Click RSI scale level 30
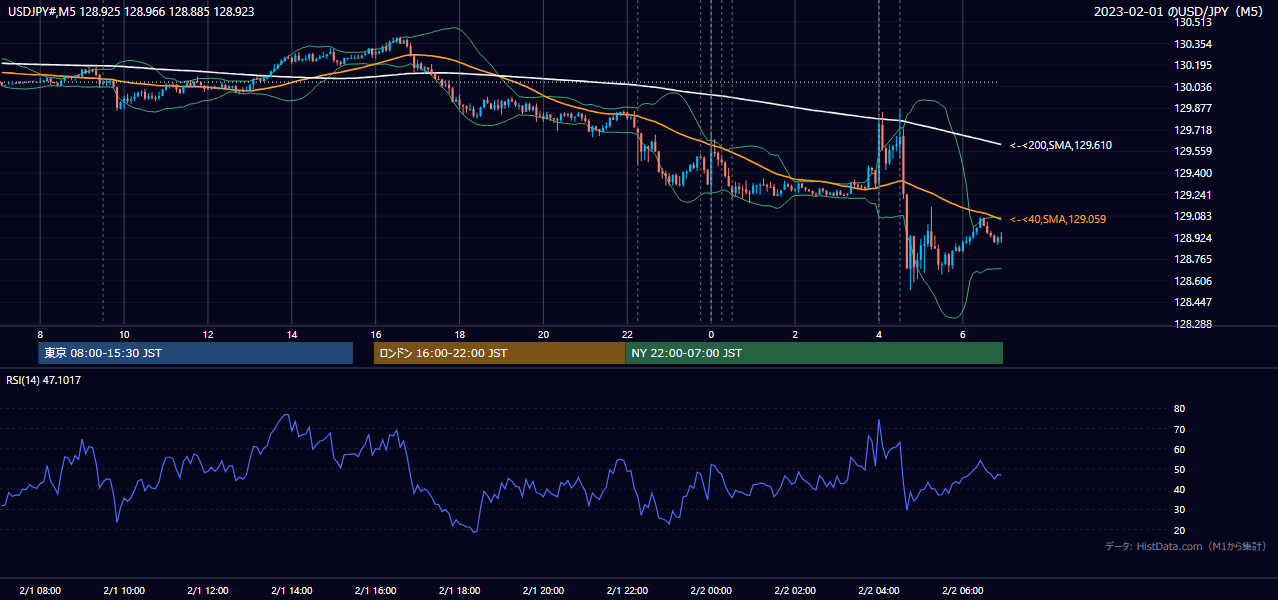 (1179, 509)
